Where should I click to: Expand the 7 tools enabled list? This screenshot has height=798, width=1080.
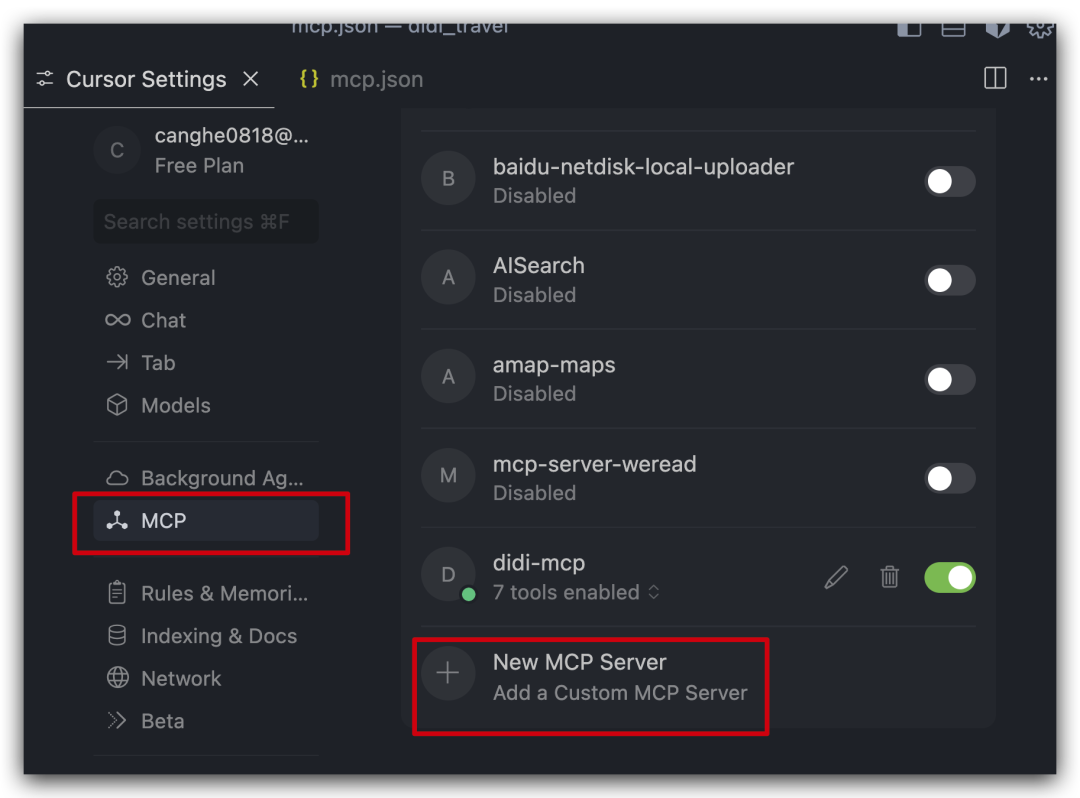point(576,592)
